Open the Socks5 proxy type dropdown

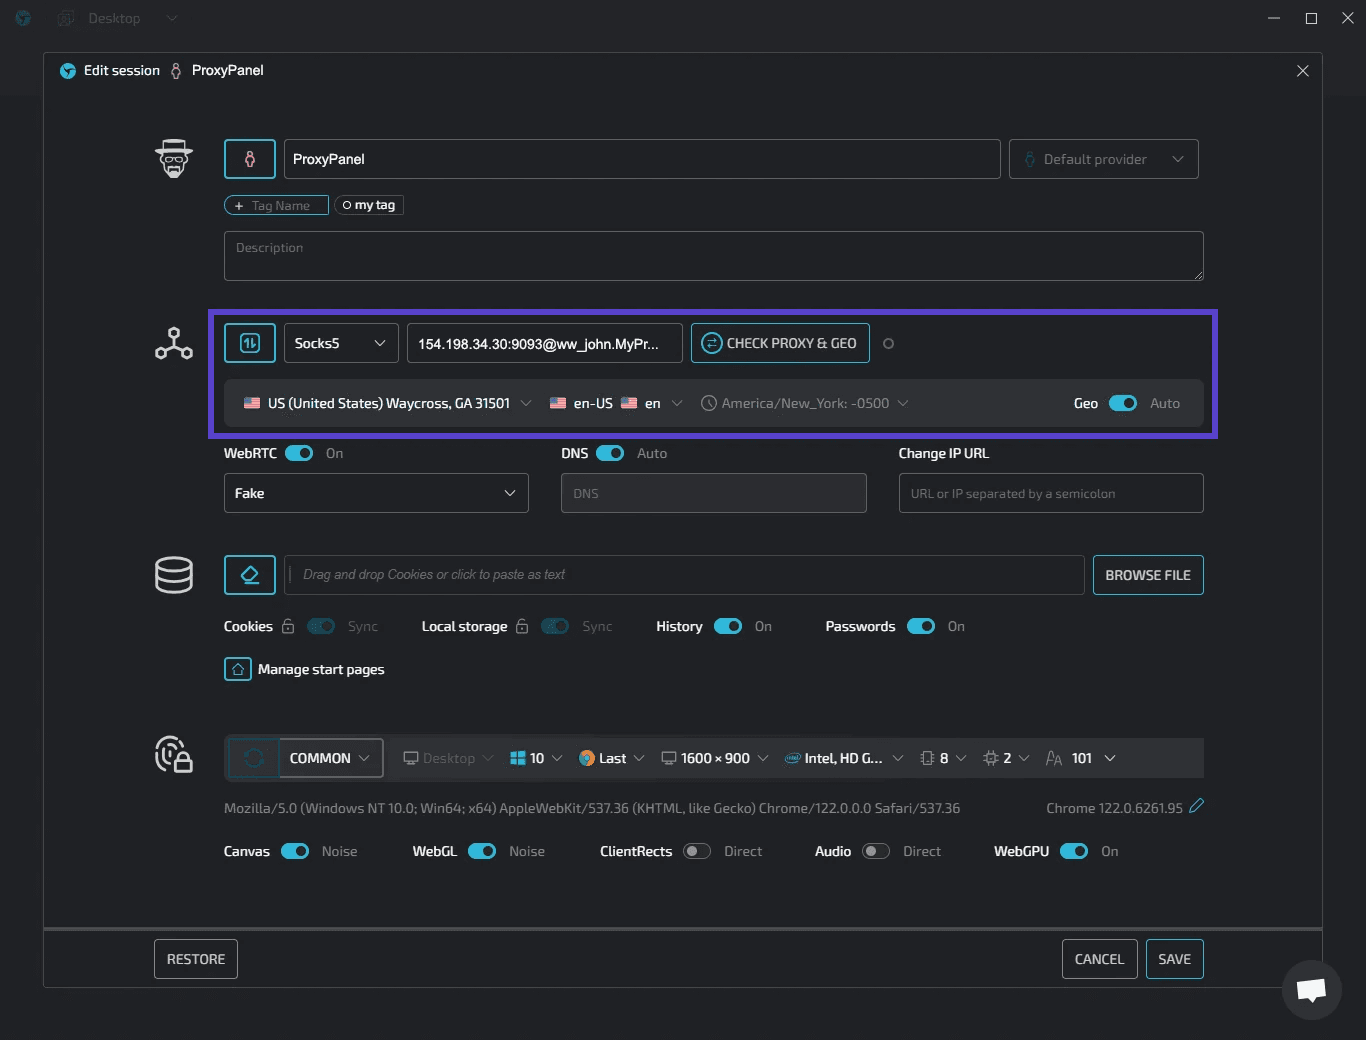click(x=341, y=343)
